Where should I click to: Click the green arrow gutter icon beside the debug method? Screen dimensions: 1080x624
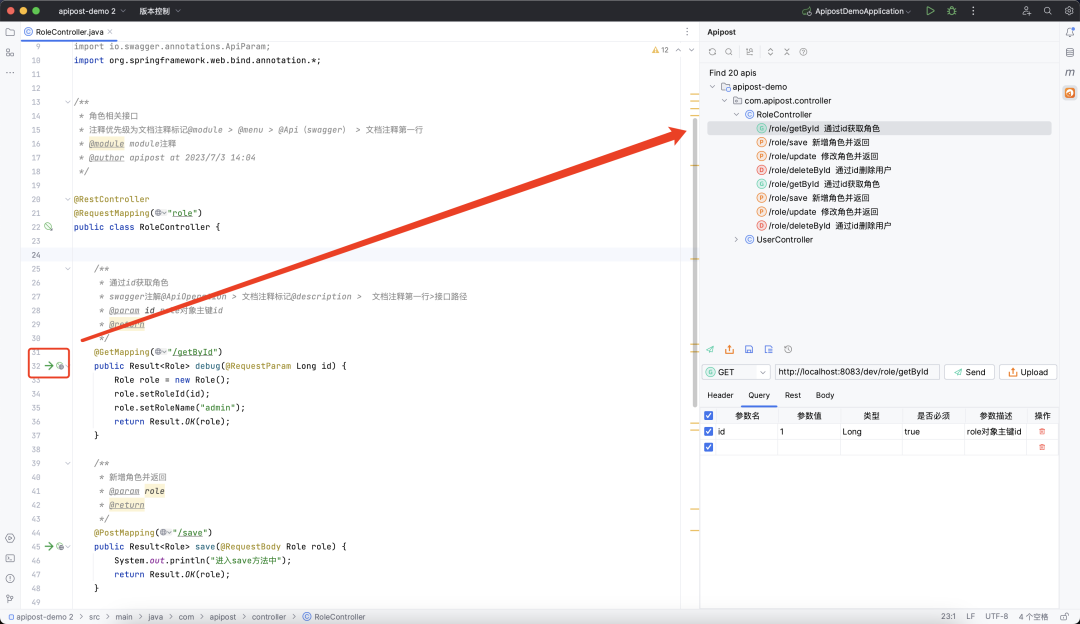(49, 366)
